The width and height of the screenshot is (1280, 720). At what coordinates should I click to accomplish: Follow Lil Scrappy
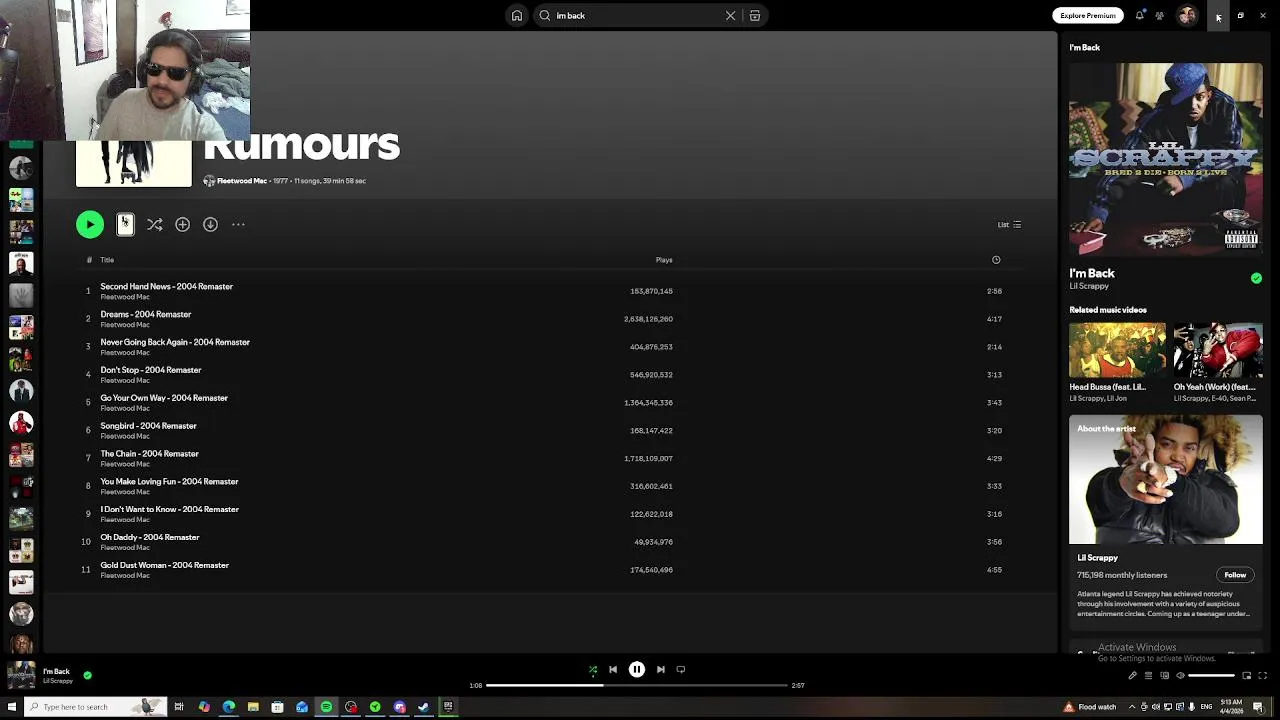(x=1235, y=575)
